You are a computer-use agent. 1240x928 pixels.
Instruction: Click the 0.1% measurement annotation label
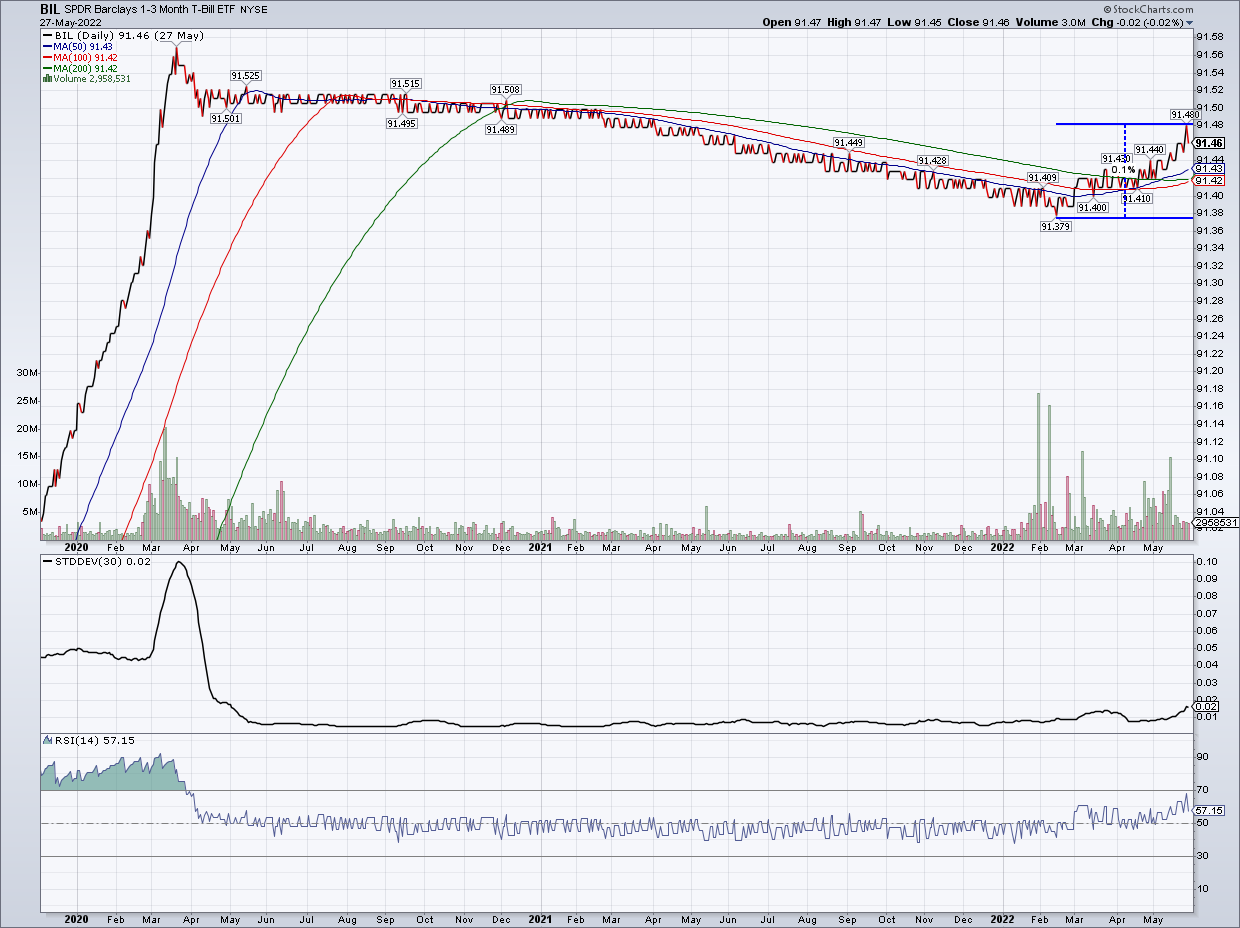pos(1123,169)
